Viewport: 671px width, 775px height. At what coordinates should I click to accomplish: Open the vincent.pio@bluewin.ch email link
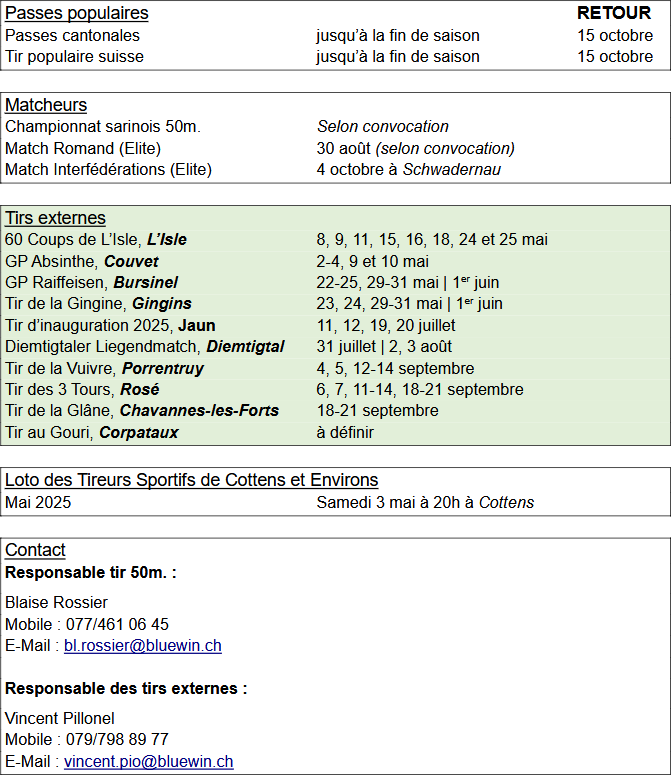[x=149, y=761]
